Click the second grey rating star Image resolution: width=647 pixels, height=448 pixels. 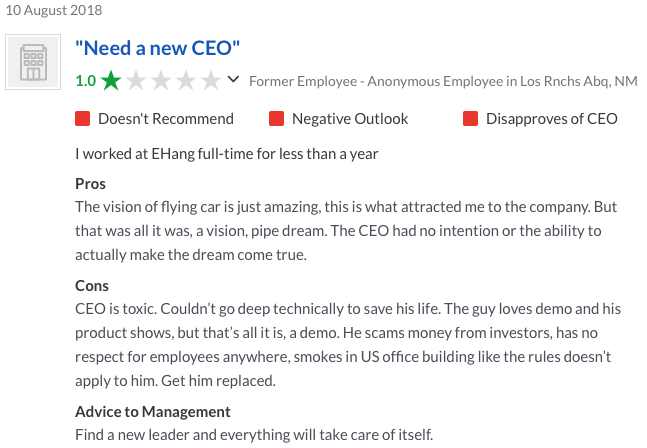pos(136,80)
